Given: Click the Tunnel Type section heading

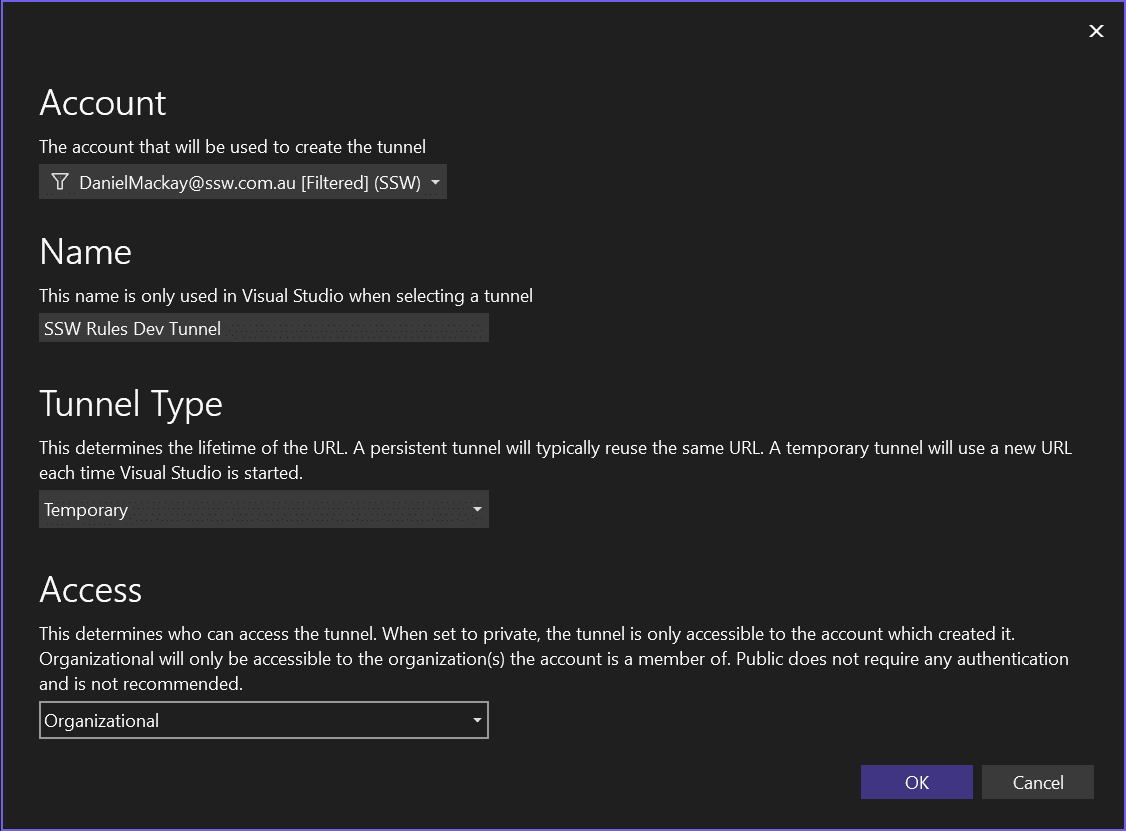Looking at the screenshot, I should pos(131,404).
